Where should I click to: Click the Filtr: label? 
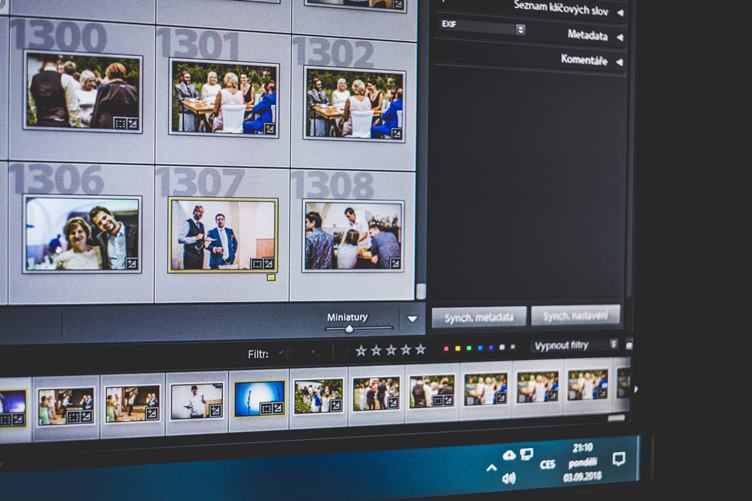click(x=258, y=354)
